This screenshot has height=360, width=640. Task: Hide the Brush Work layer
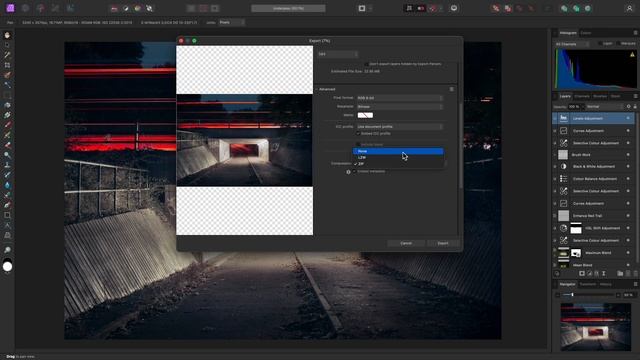[x=628, y=155]
